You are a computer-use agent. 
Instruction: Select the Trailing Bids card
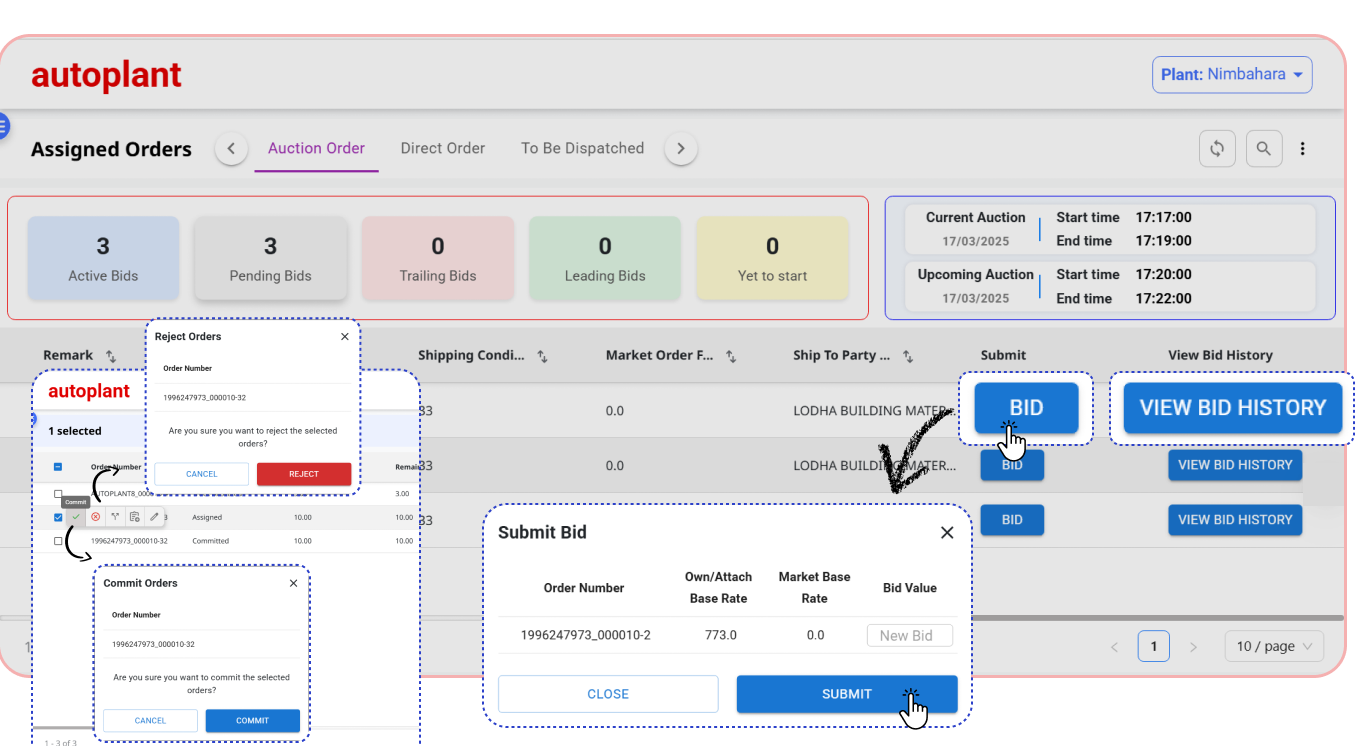pos(438,258)
